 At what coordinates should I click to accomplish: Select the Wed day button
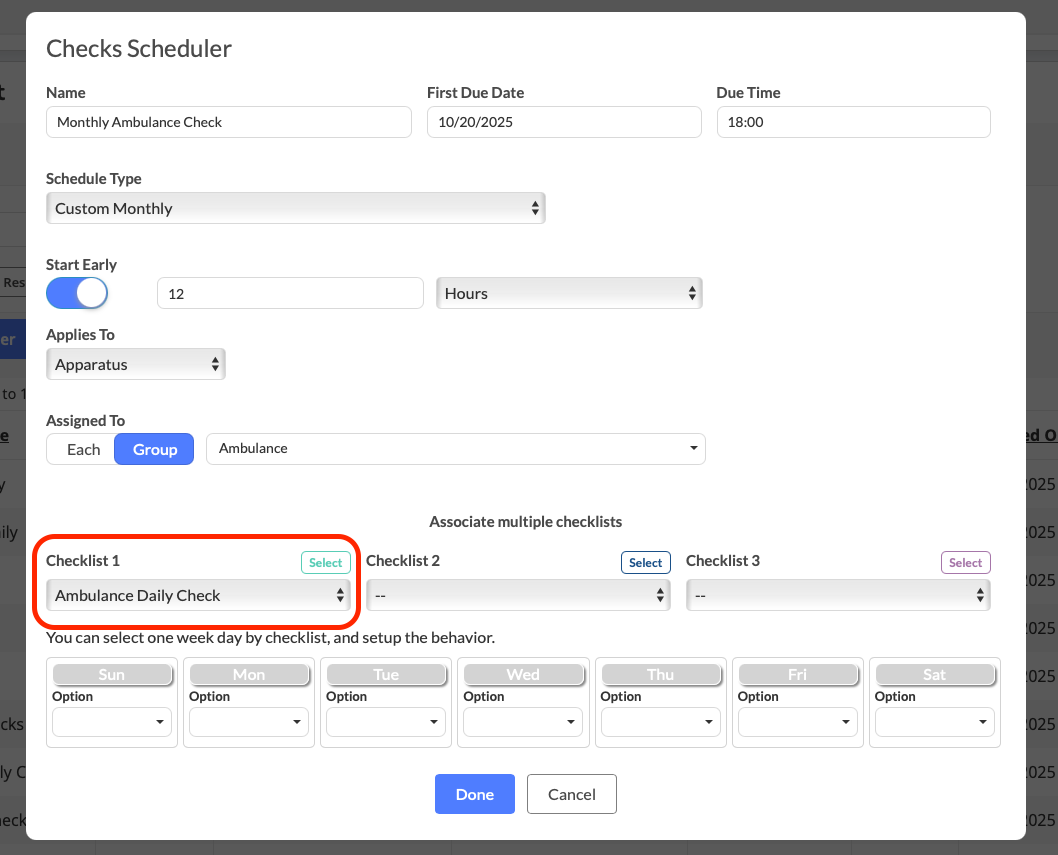(x=523, y=675)
